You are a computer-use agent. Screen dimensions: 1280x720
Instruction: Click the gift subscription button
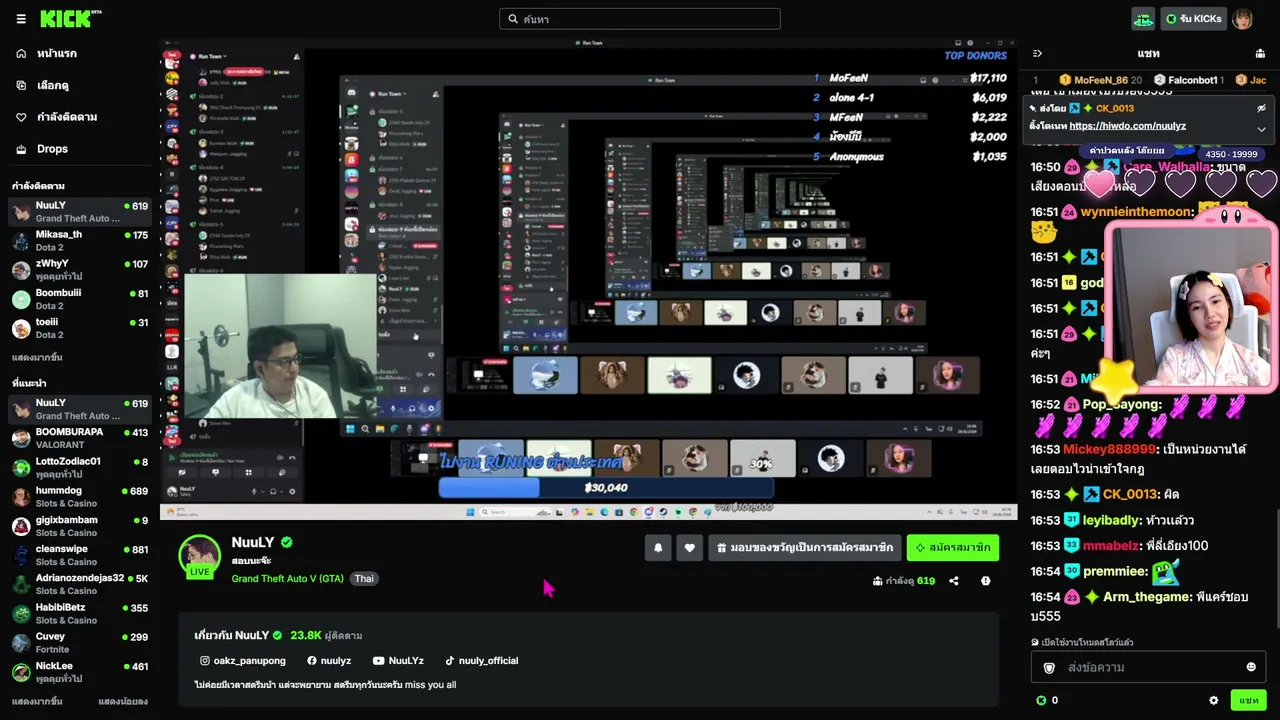(x=805, y=548)
